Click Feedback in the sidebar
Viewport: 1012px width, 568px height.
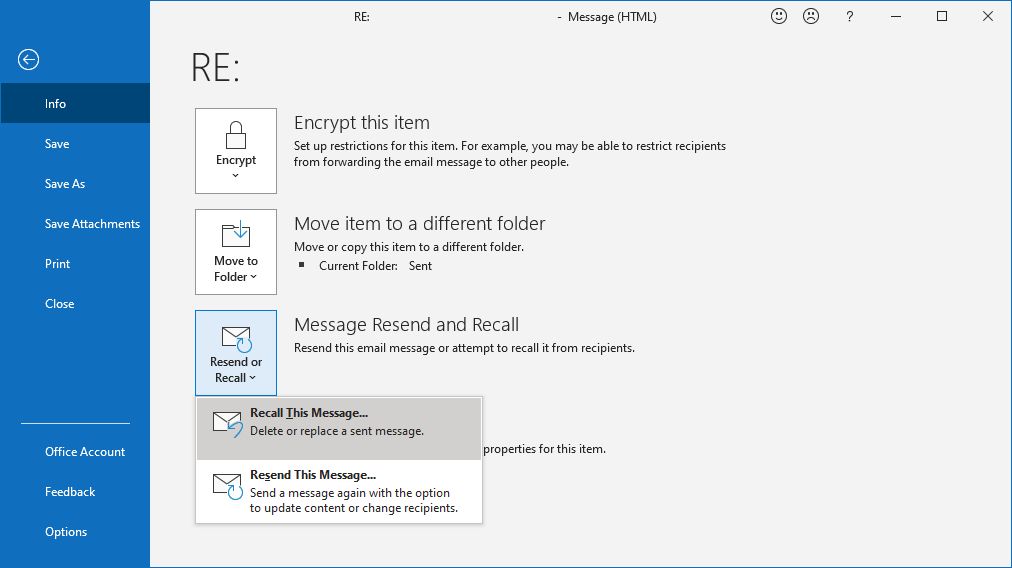pyautogui.click(x=70, y=492)
